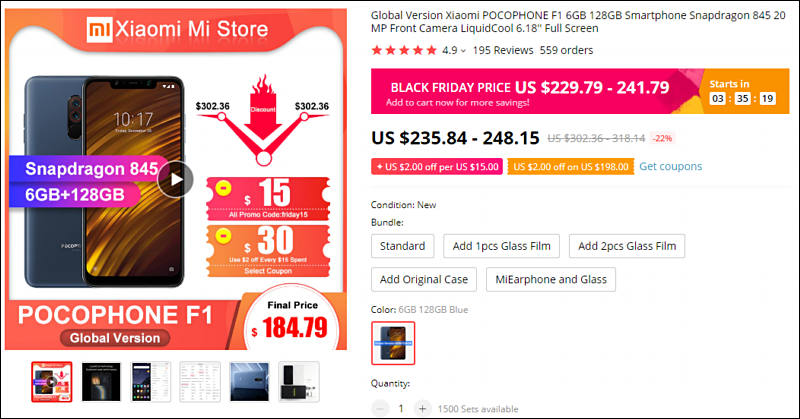Open the fourth specs thumbnail
This screenshot has height=419, width=800.
(x=200, y=382)
